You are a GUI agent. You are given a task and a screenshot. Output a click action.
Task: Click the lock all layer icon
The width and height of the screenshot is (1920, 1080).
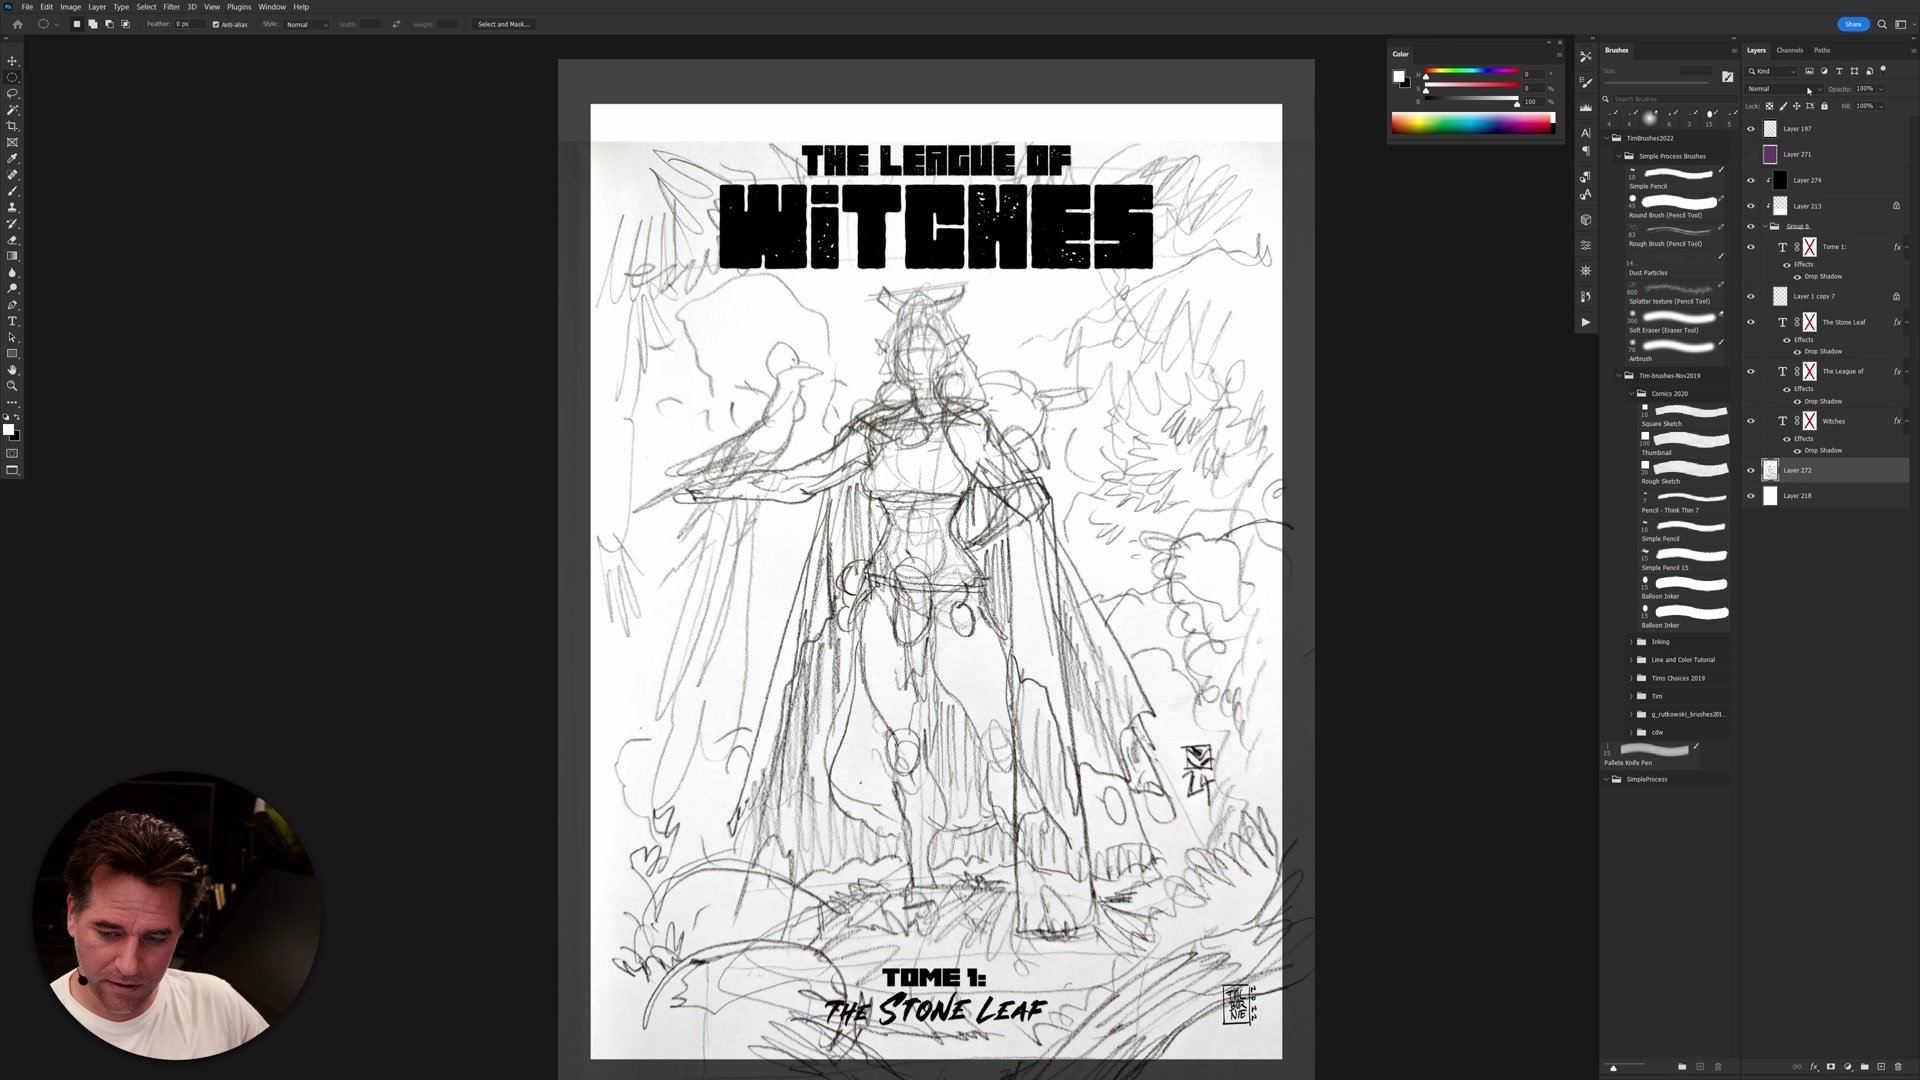pos(1824,106)
